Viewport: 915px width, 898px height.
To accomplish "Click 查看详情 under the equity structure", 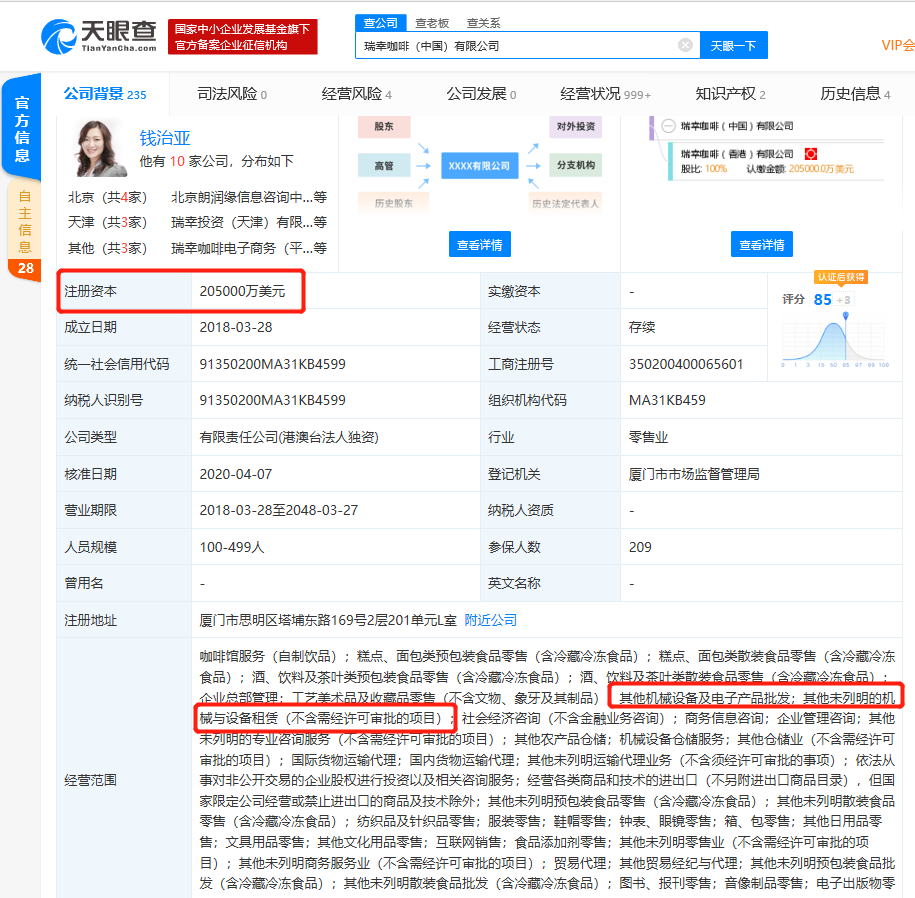I will click(x=761, y=244).
